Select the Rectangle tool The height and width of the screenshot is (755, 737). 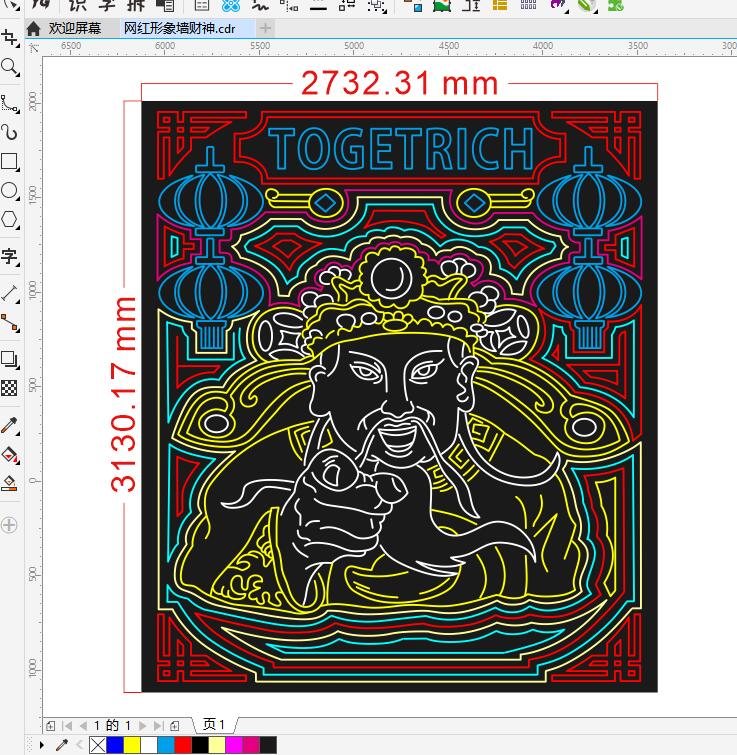point(9,161)
